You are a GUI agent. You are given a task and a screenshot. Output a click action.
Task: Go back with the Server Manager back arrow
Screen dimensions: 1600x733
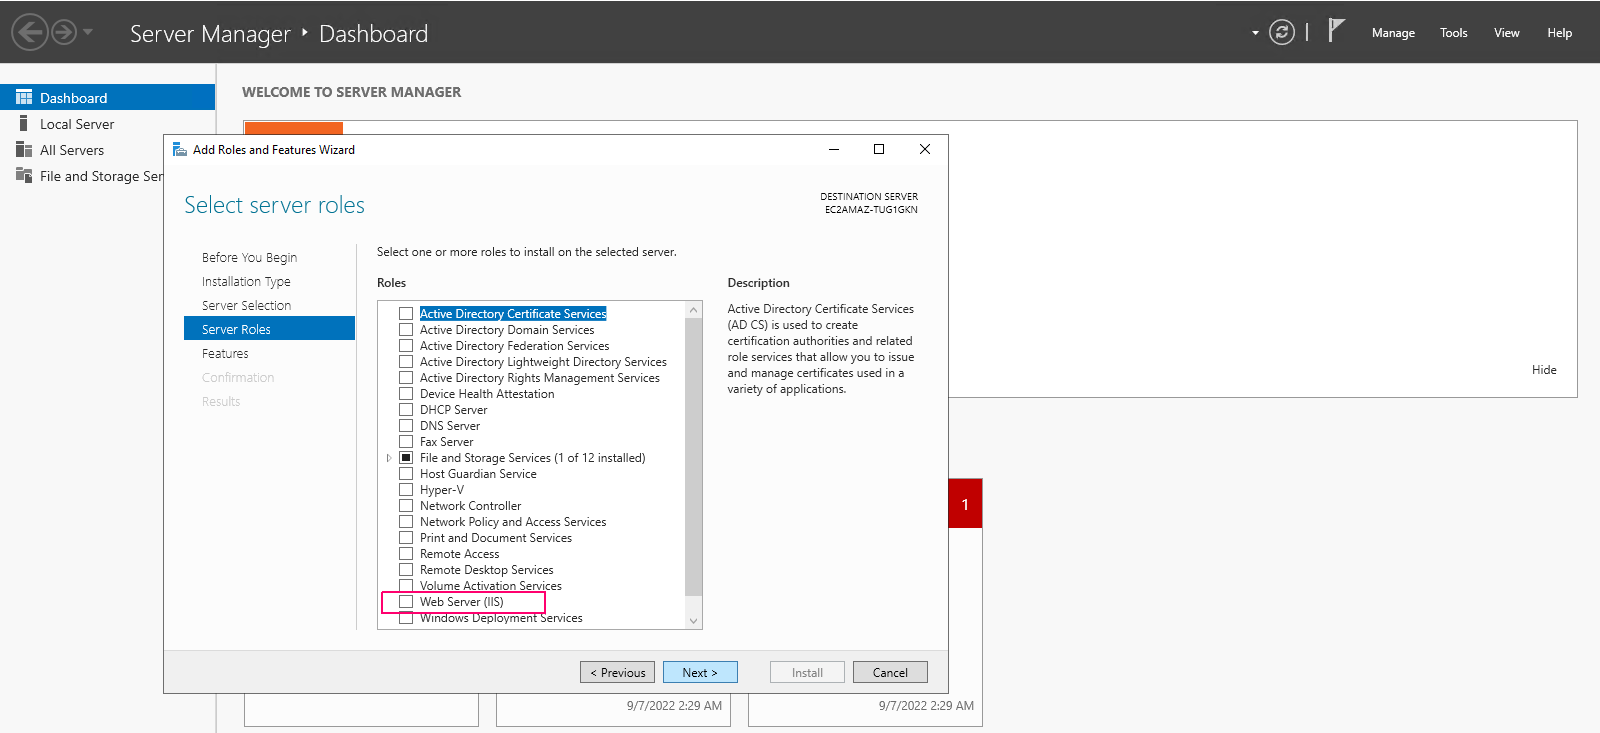pos(30,32)
